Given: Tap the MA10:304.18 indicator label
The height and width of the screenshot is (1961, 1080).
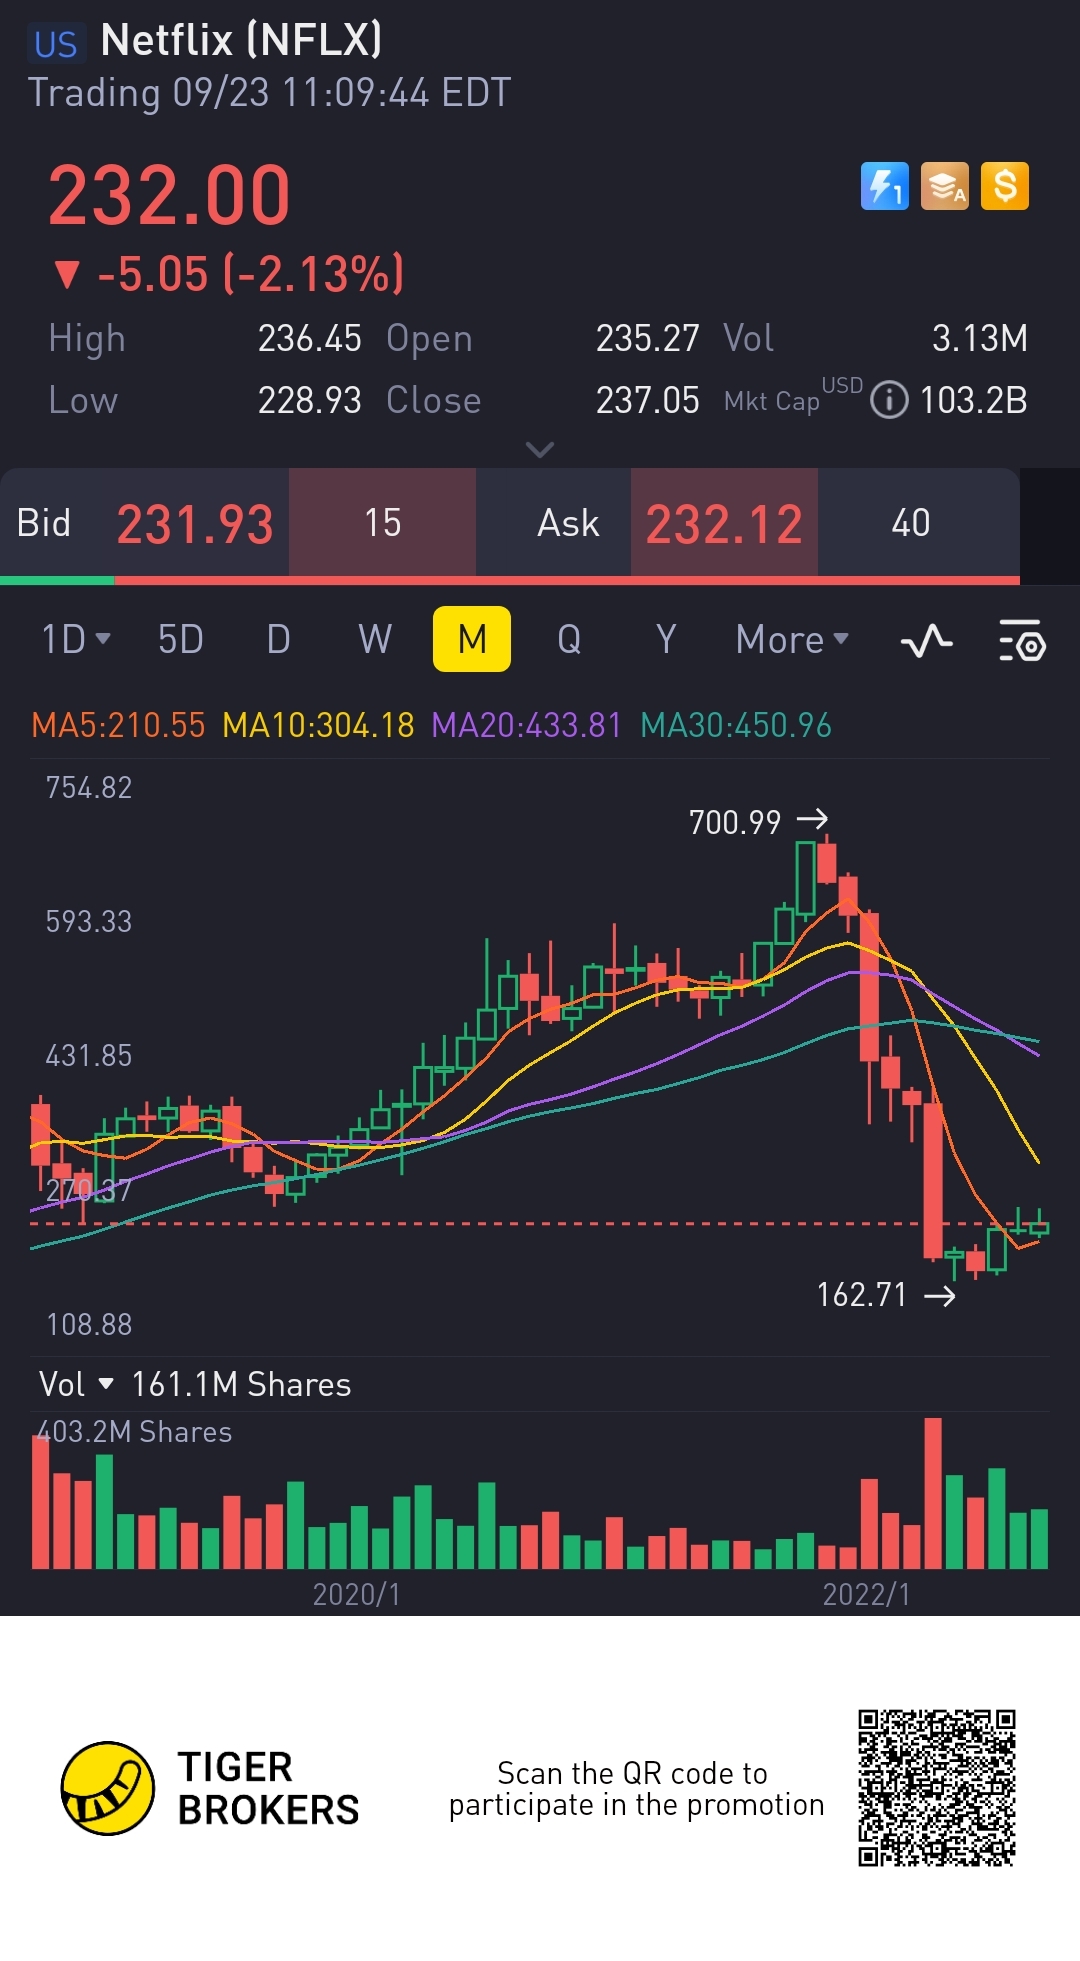Looking at the screenshot, I should tap(318, 725).
